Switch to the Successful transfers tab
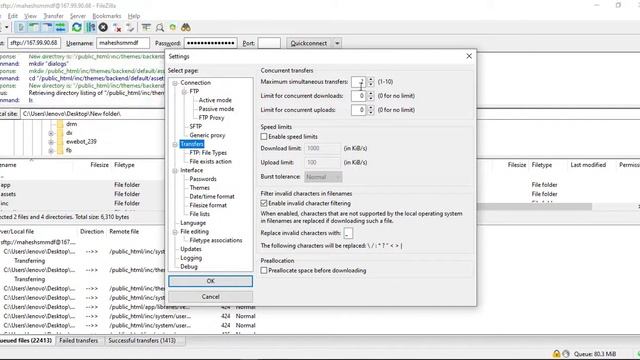The image size is (640, 360). [x=142, y=340]
